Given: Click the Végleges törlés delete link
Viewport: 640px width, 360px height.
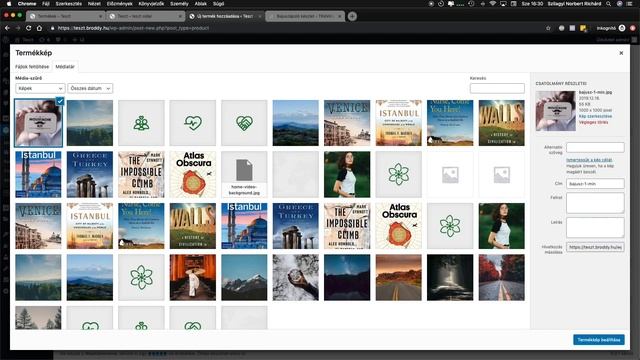Looking at the screenshot, I should coord(593,122).
